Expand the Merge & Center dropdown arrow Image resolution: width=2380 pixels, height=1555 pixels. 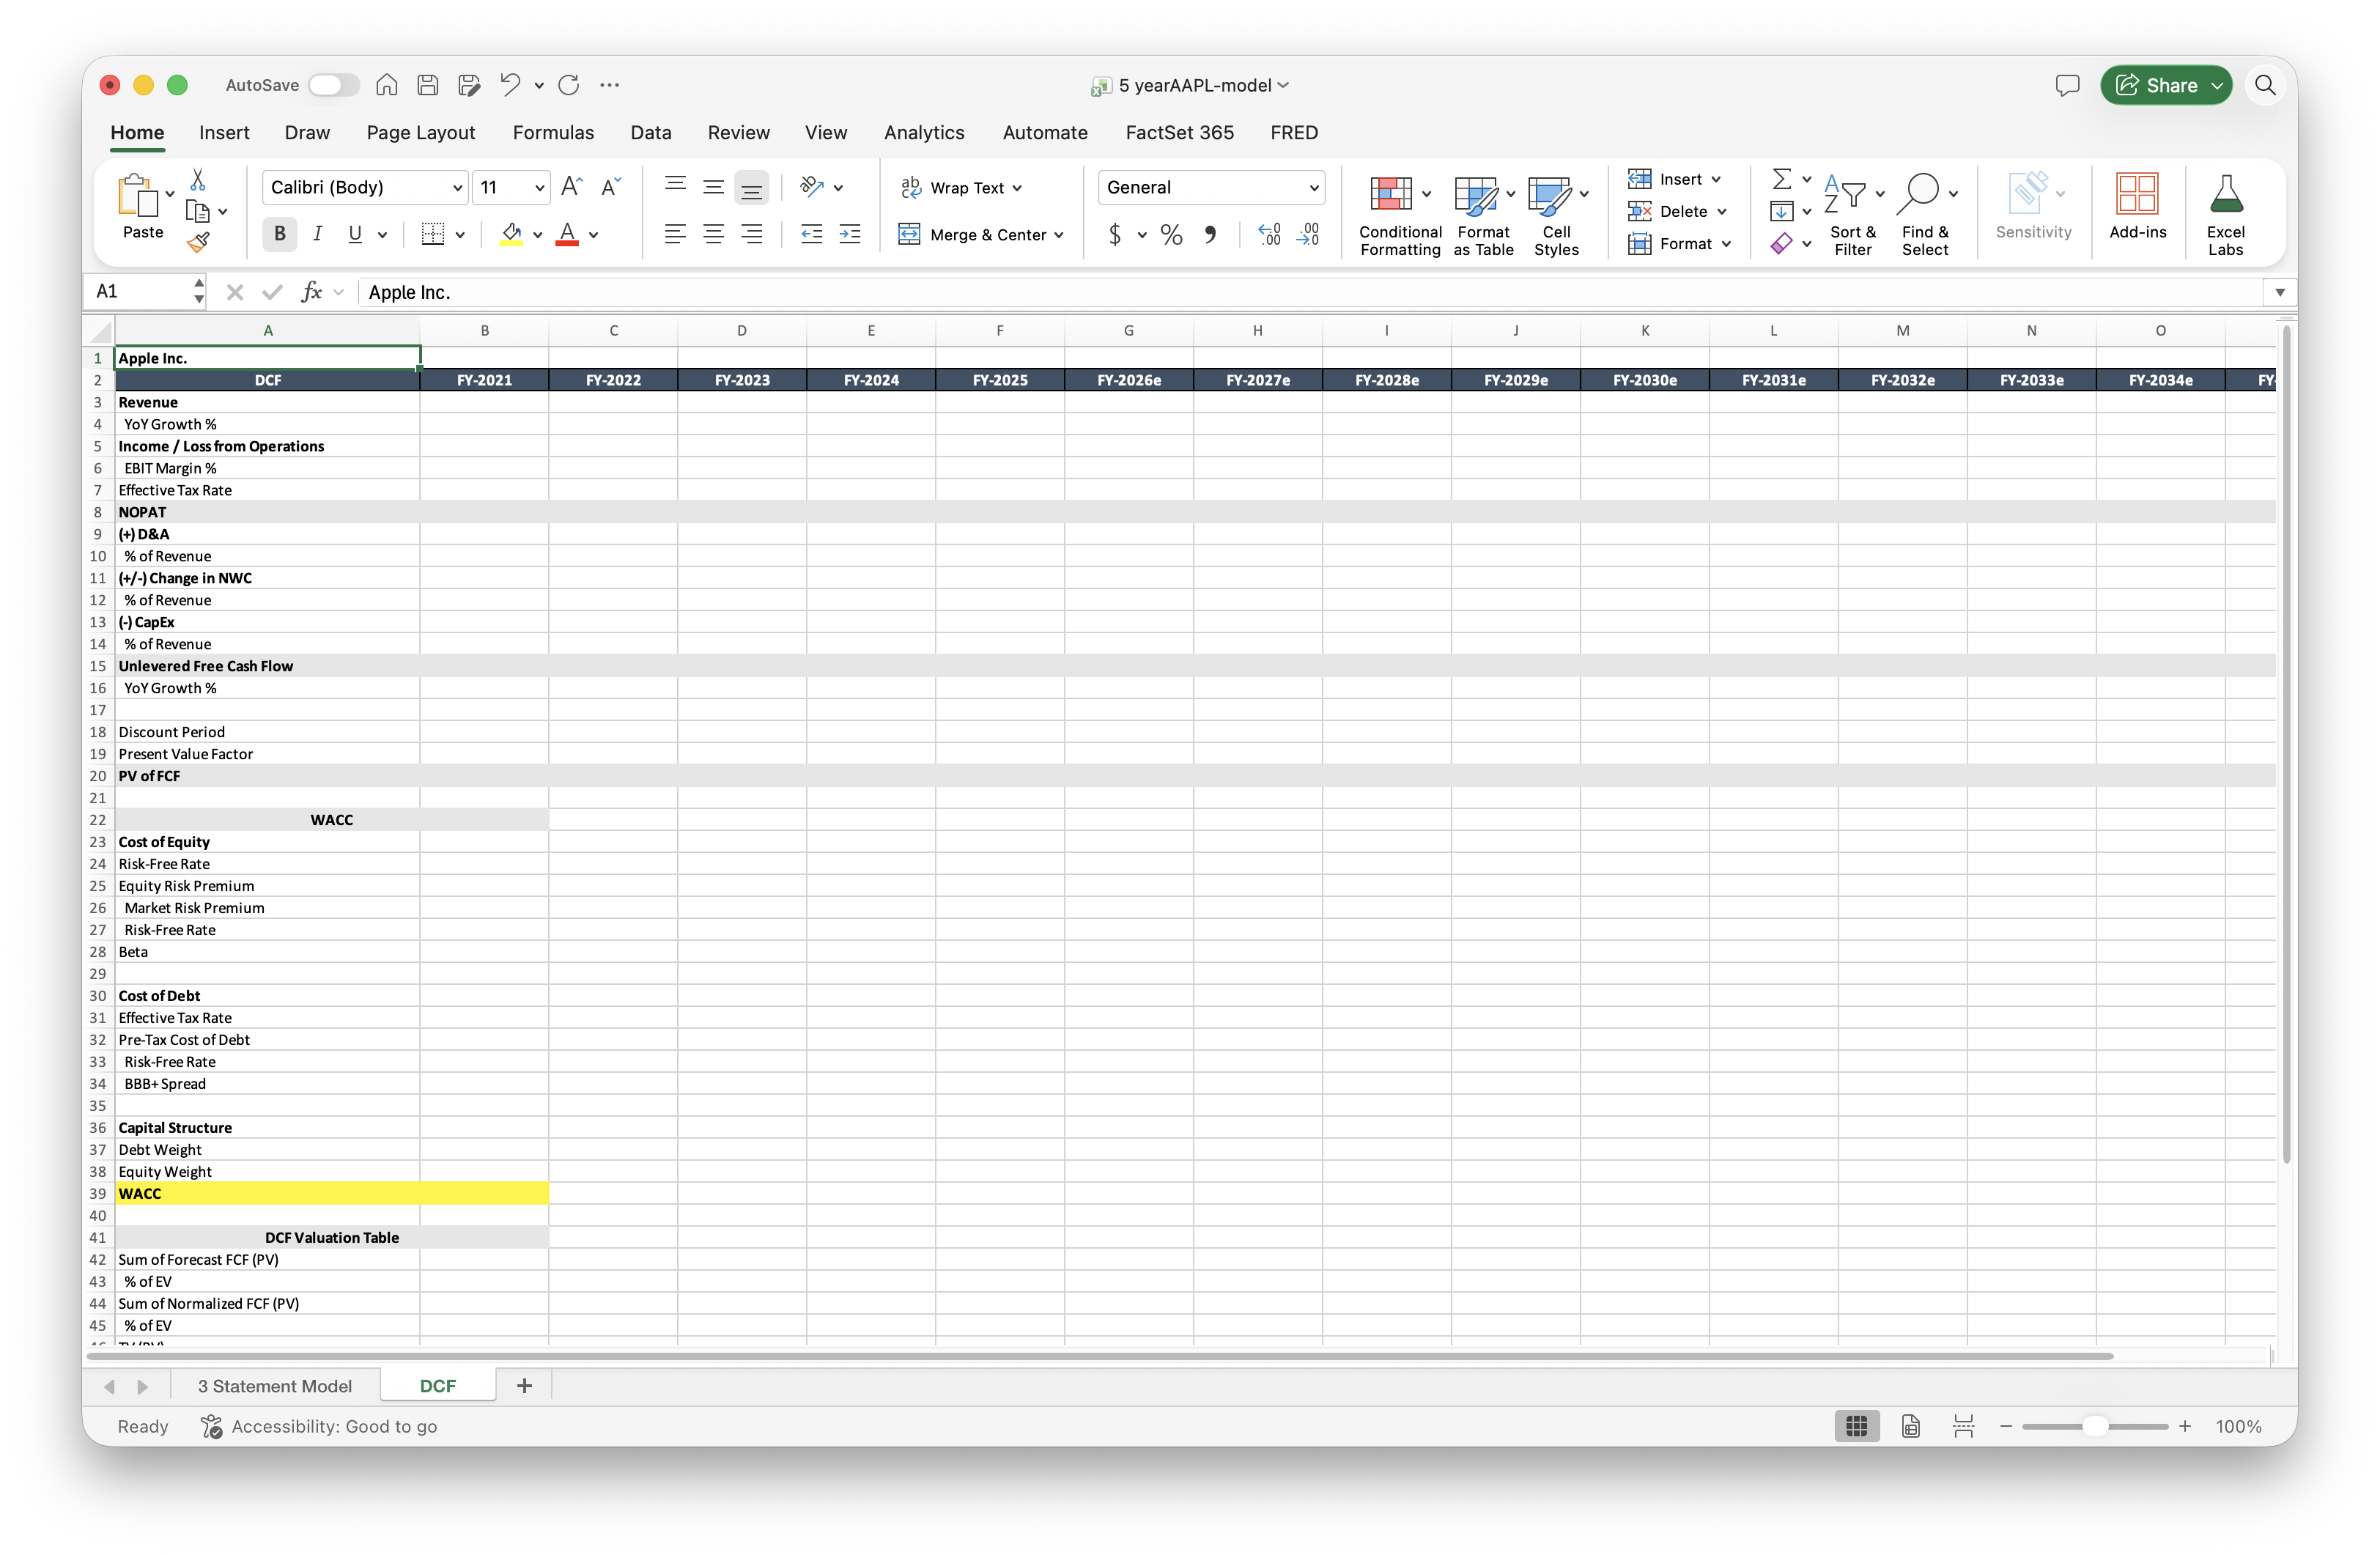[x=1059, y=235]
